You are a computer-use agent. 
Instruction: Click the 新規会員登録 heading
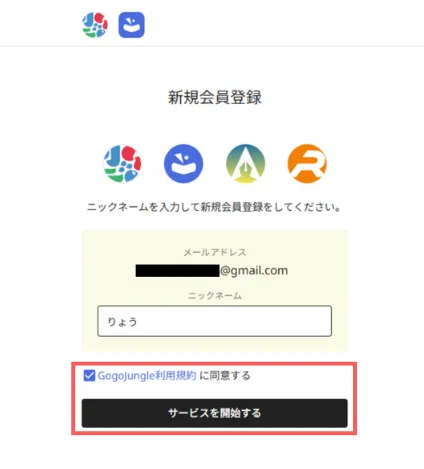pos(215,97)
